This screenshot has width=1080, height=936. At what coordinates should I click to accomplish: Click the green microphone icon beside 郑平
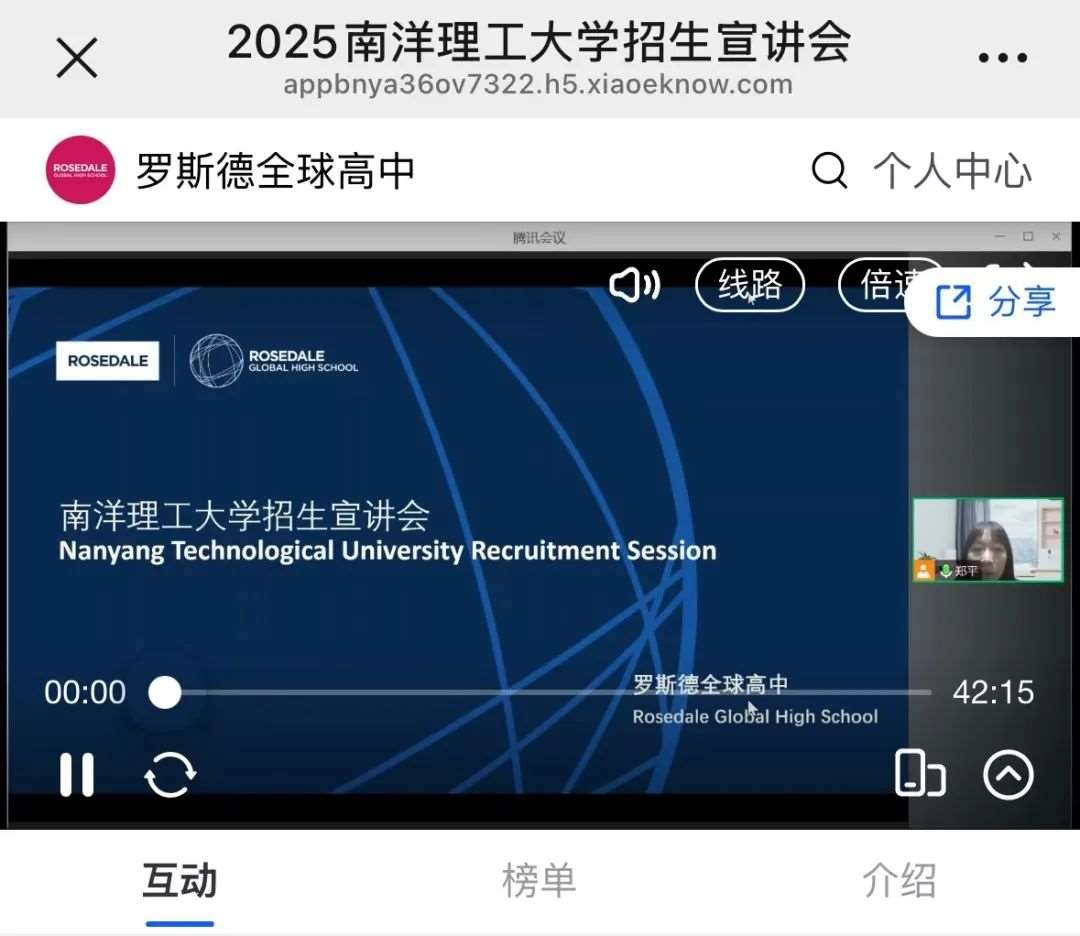click(946, 570)
